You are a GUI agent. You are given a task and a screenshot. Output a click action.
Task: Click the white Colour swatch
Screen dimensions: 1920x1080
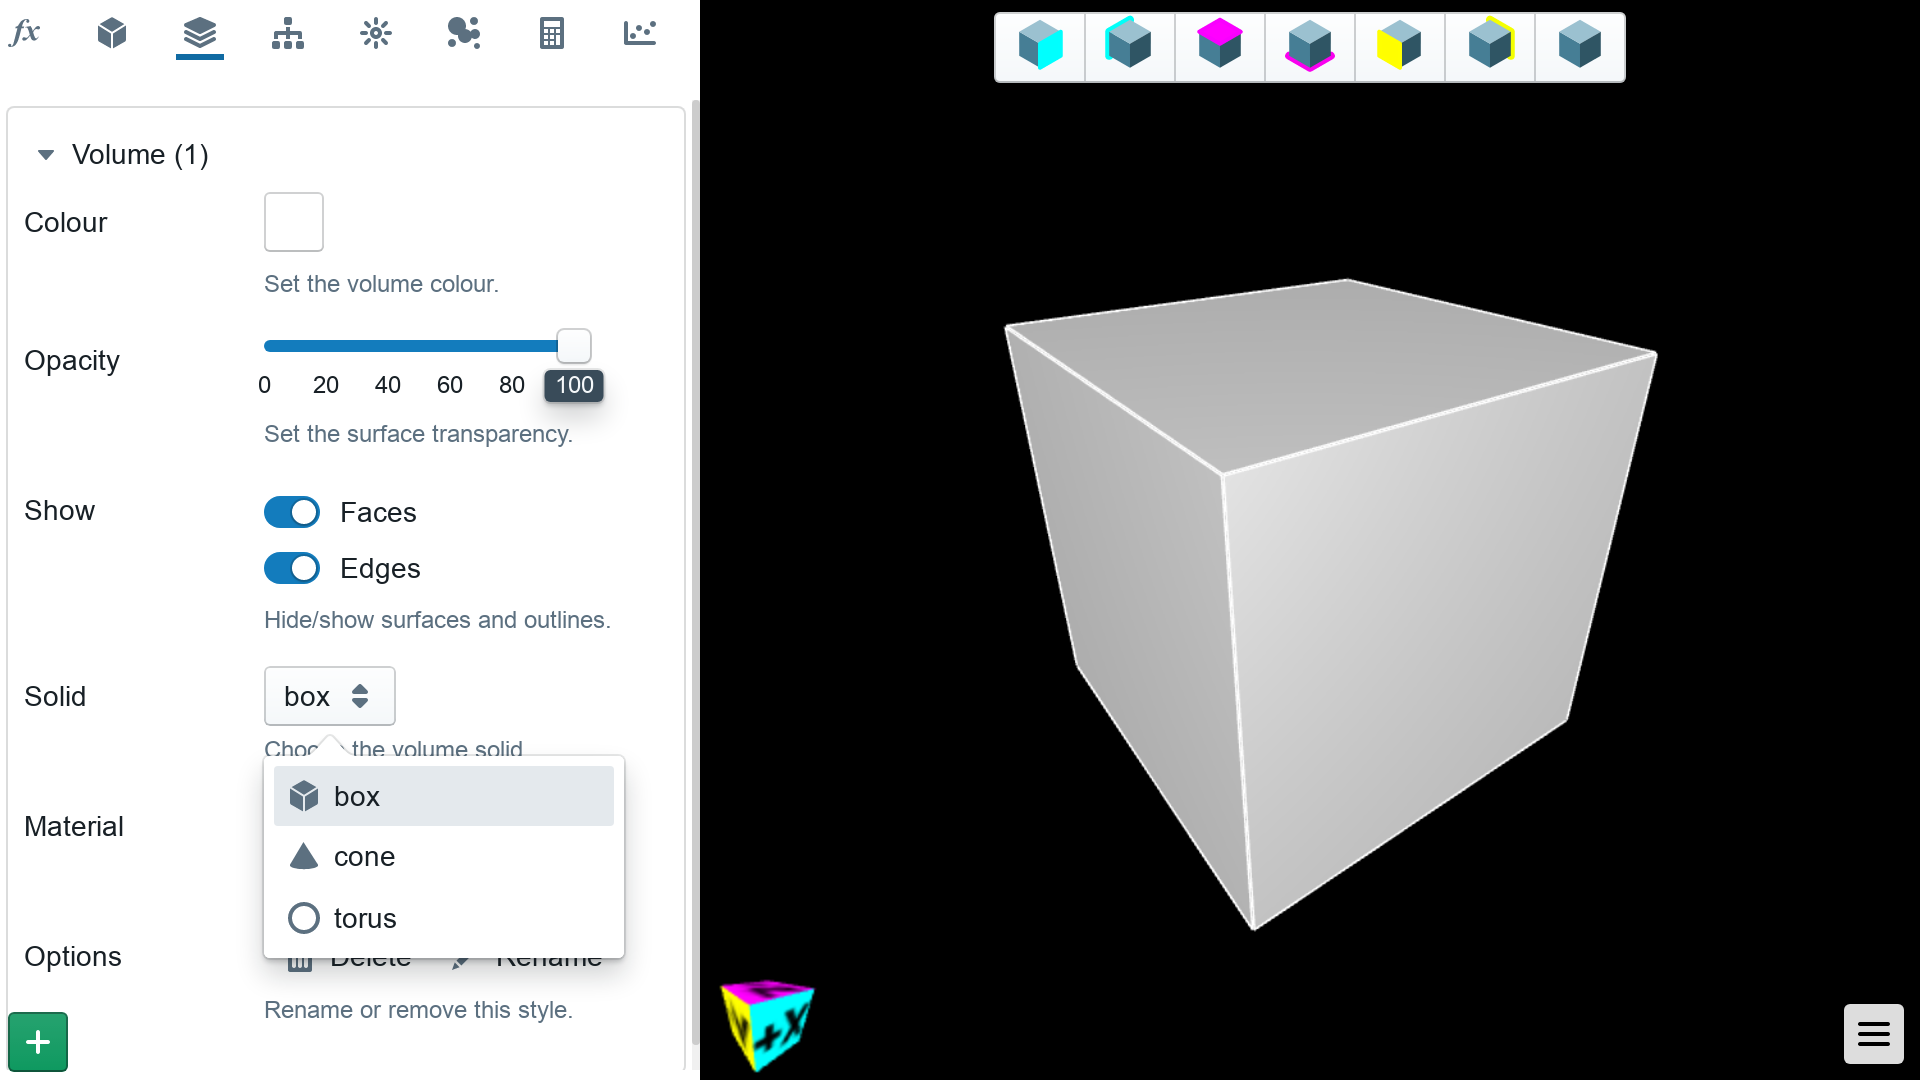(293, 222)
